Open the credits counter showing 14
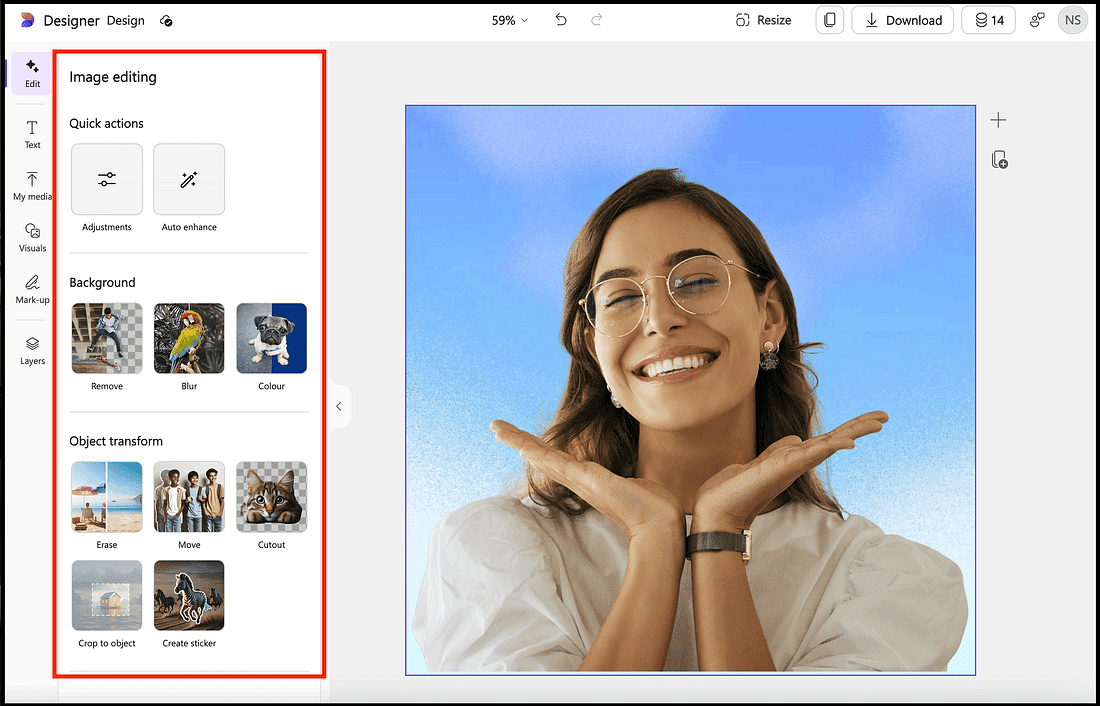Viewport: 1100px width, 706px height. pos(988,20)
